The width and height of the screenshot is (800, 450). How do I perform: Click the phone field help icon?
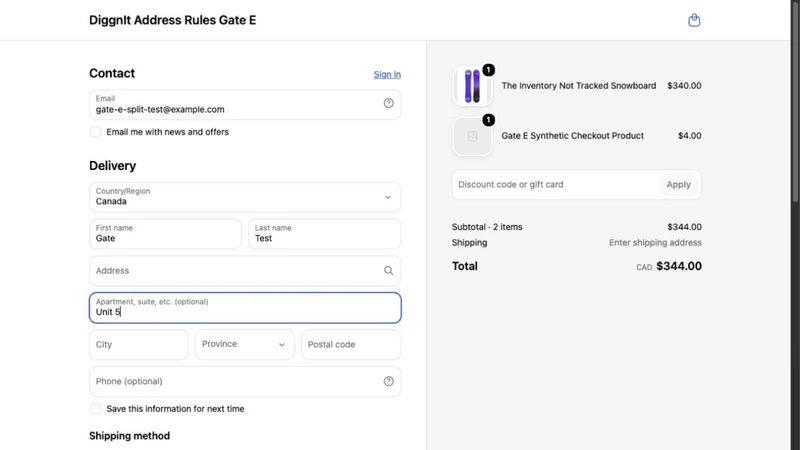point(388,381)
